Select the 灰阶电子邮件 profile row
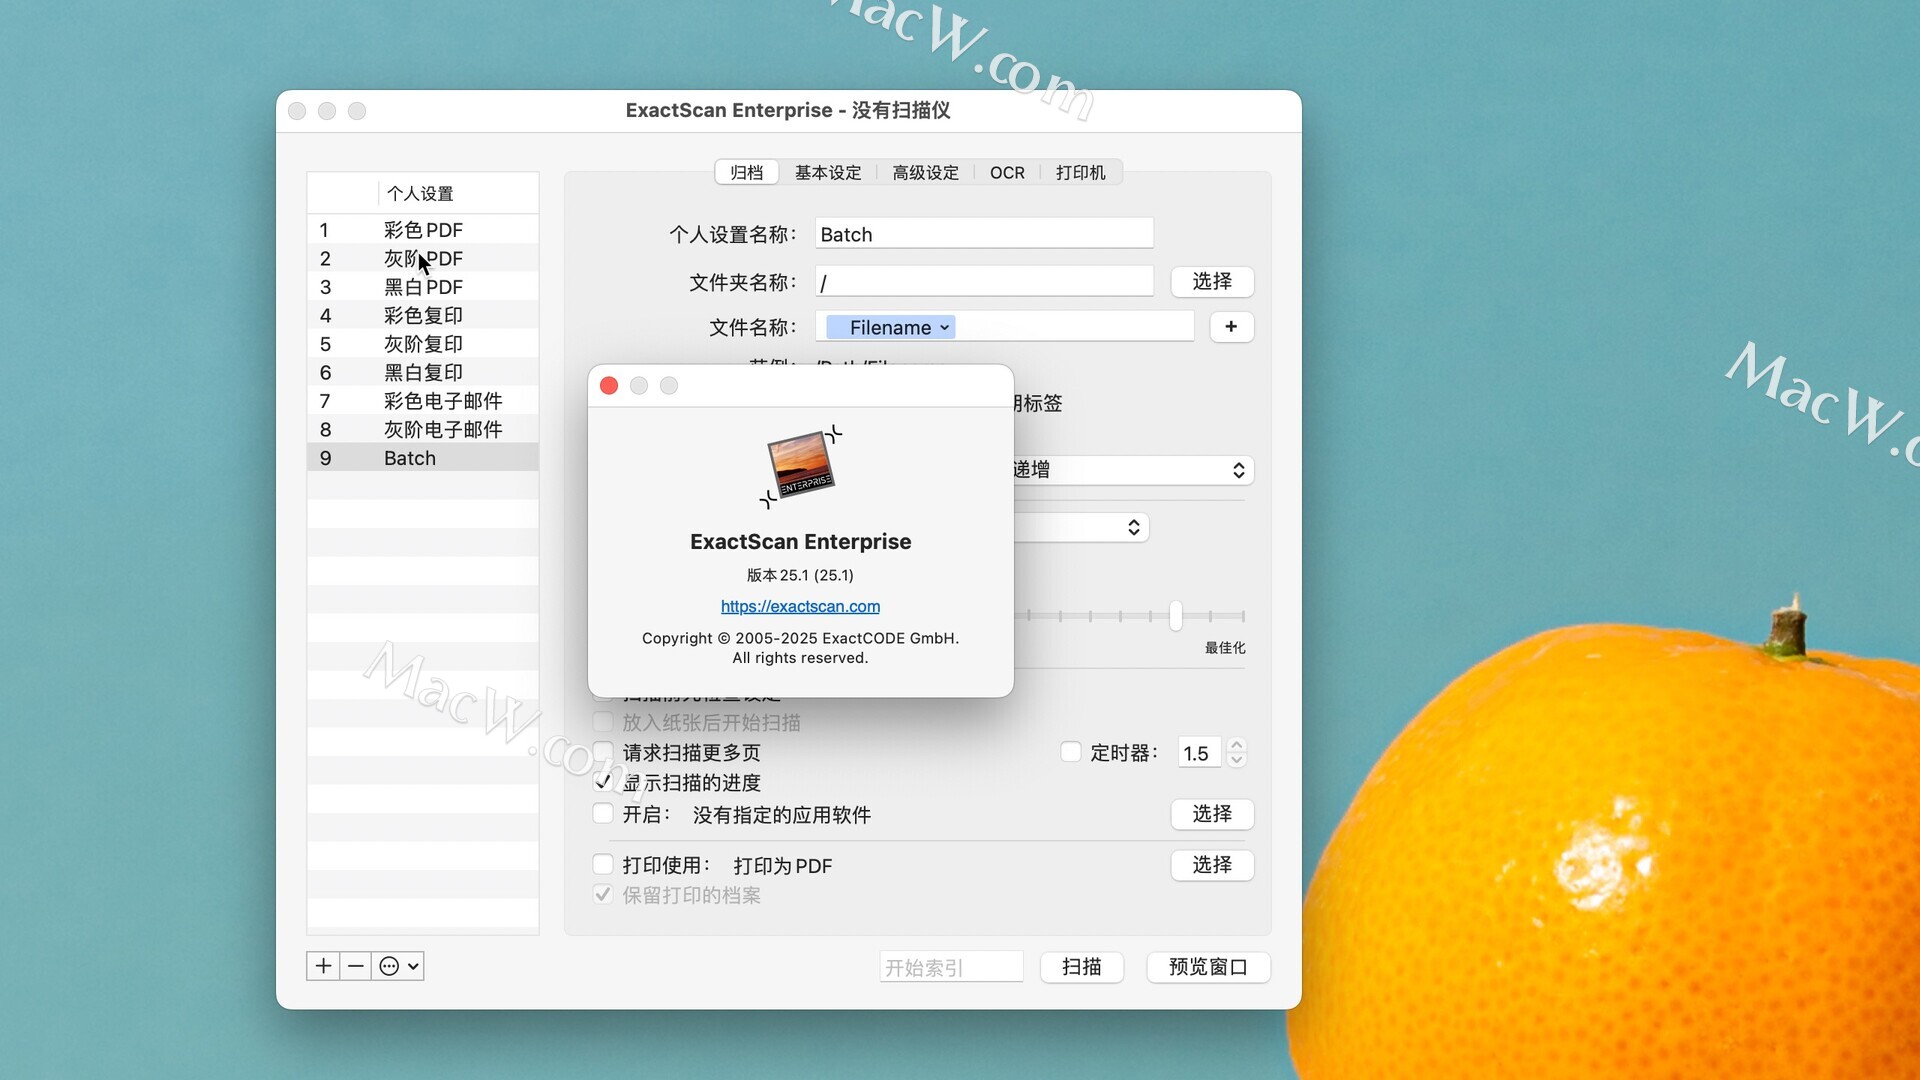Viewport: 1920px width, 1080px height. coord(423,429)
